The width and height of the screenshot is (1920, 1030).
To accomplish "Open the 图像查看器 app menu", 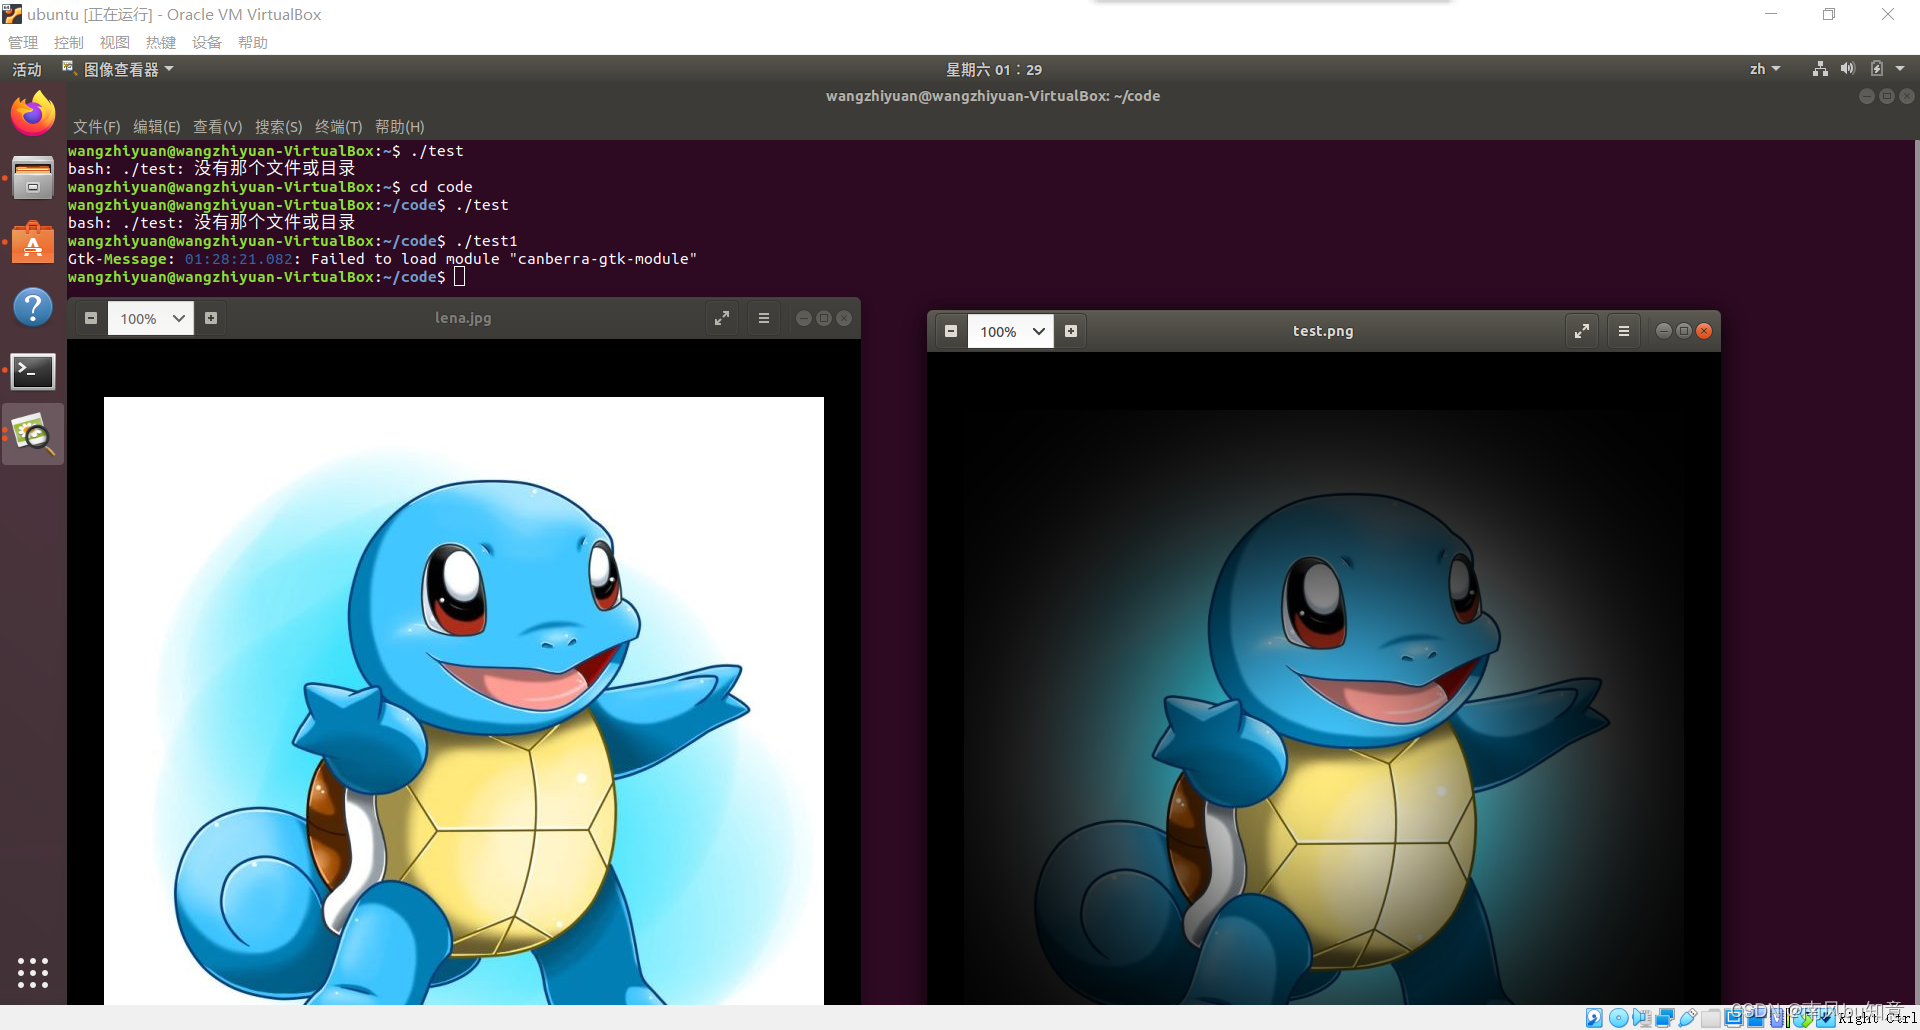I will click(x=119, y=69).
